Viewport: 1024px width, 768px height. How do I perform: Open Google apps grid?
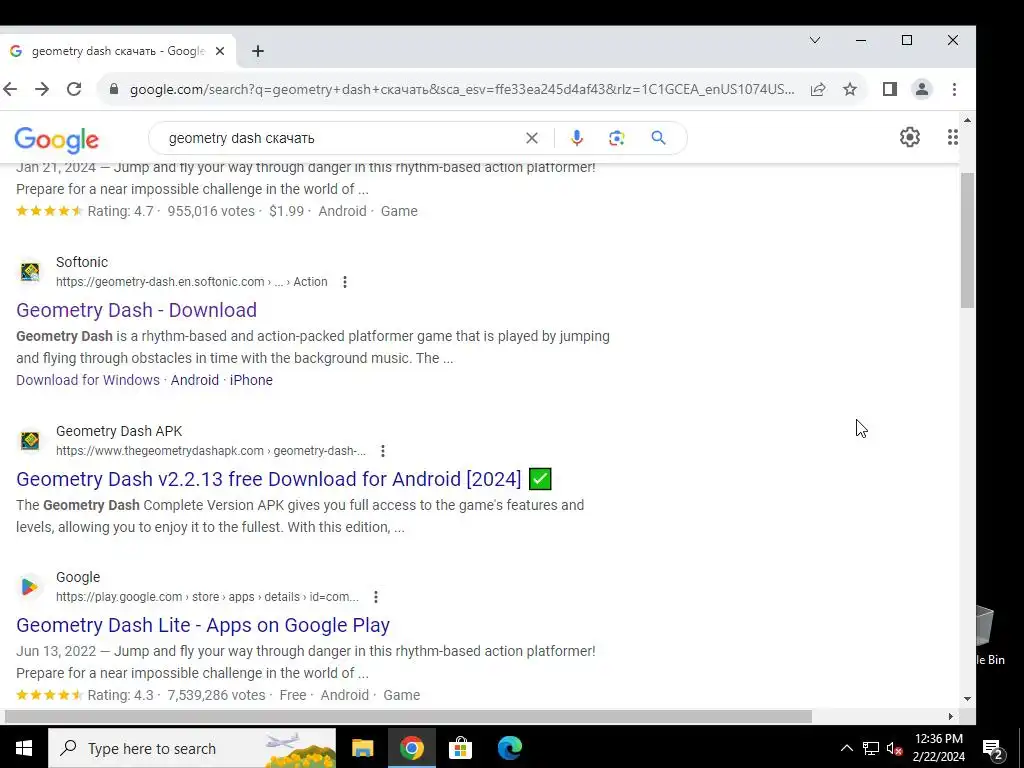953,137
